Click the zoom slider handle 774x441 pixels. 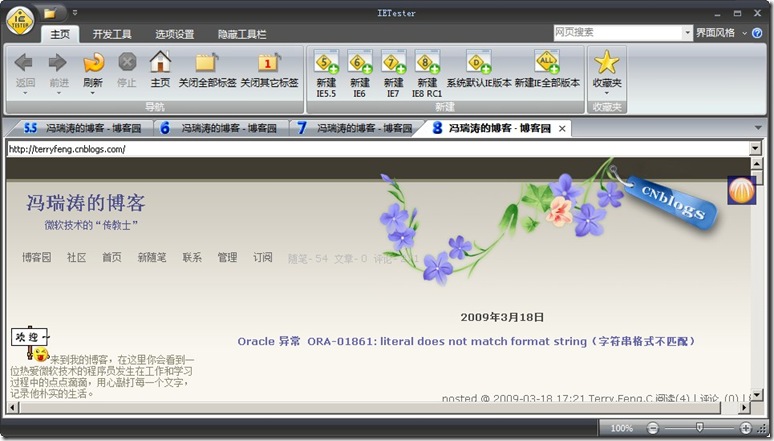tap(699, 427)
